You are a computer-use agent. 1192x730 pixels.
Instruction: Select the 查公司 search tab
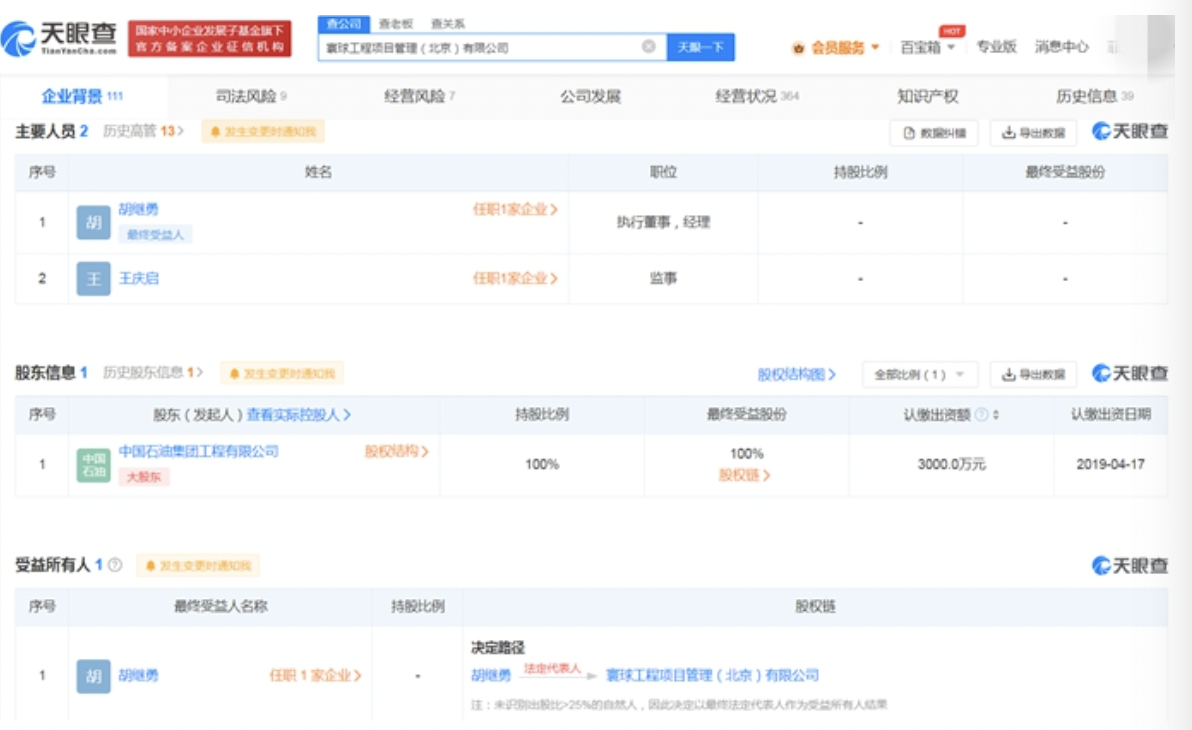pyautogui.click(x=344, y=24)
